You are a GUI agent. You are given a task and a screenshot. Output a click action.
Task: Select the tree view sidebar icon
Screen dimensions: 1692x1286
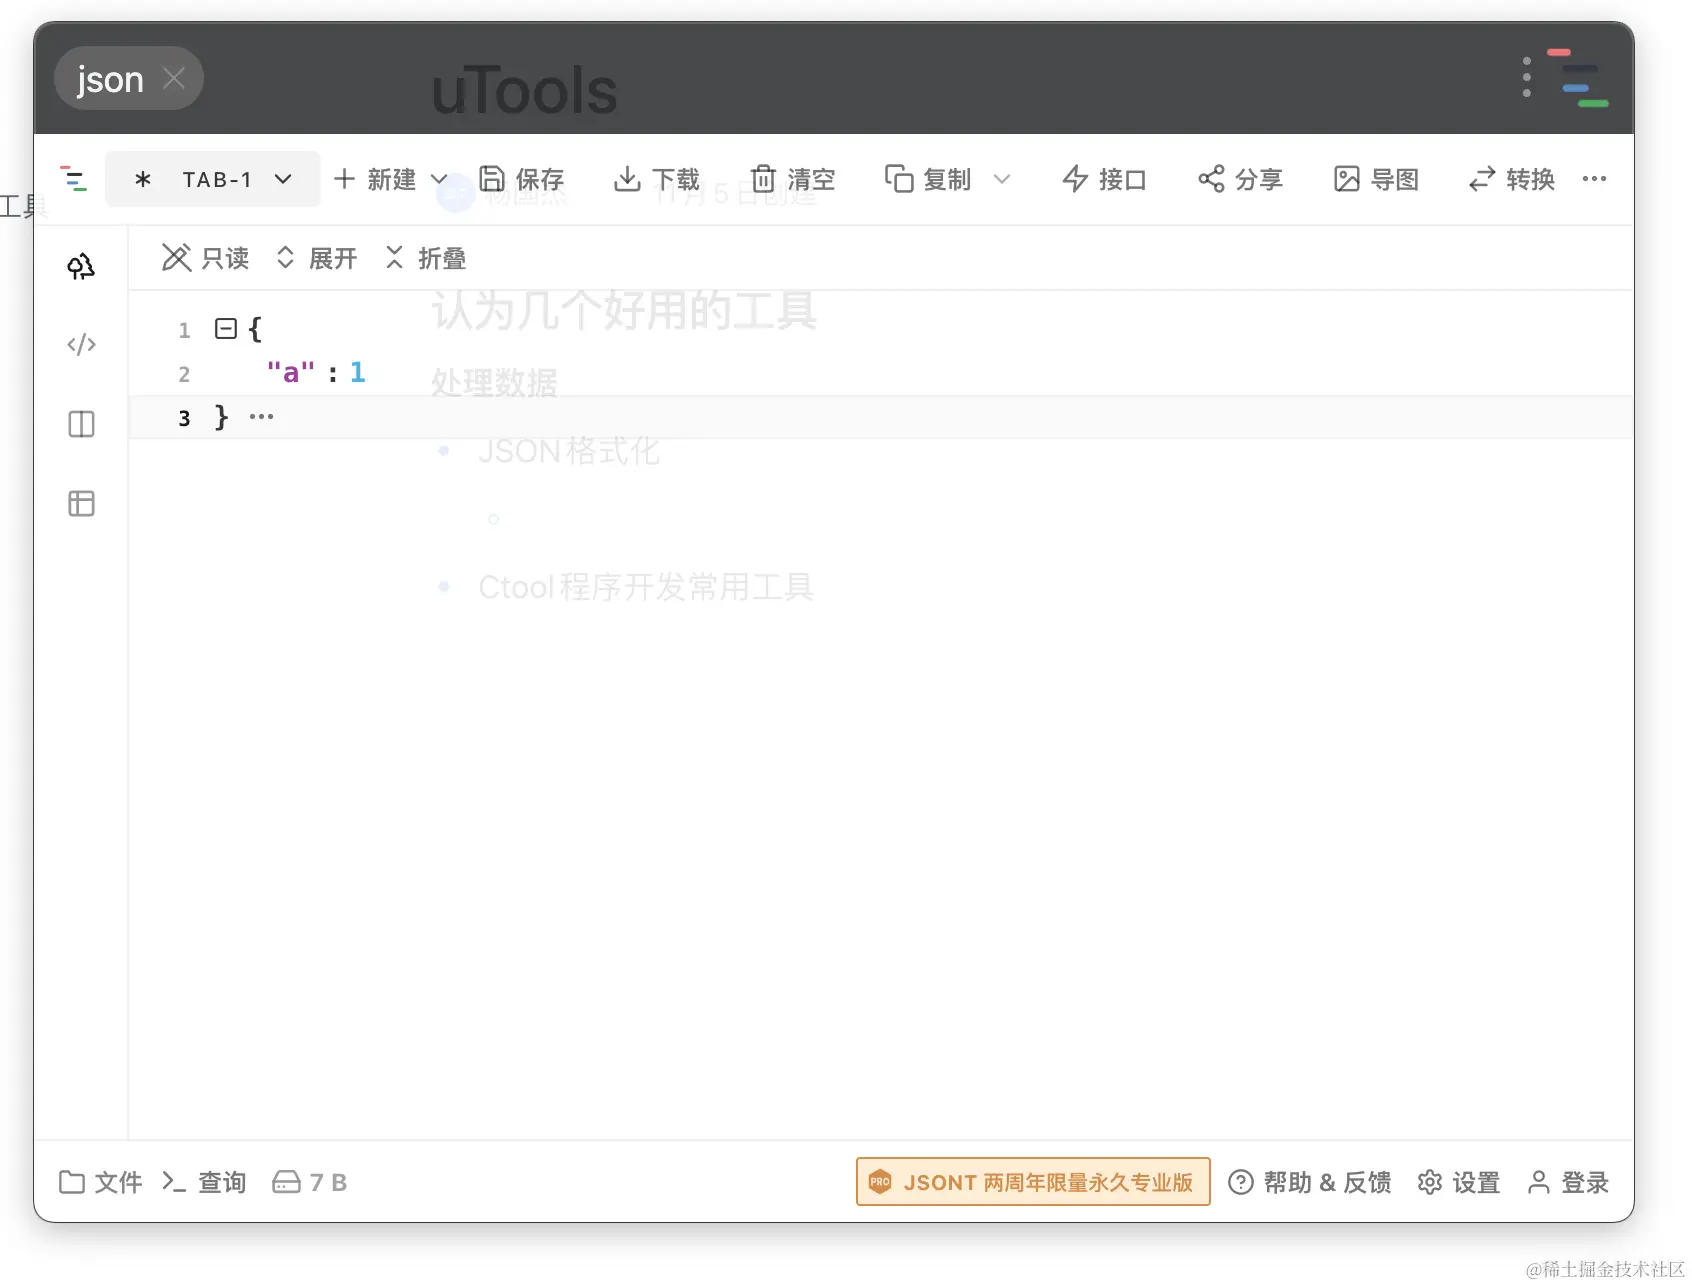point(81,266)
